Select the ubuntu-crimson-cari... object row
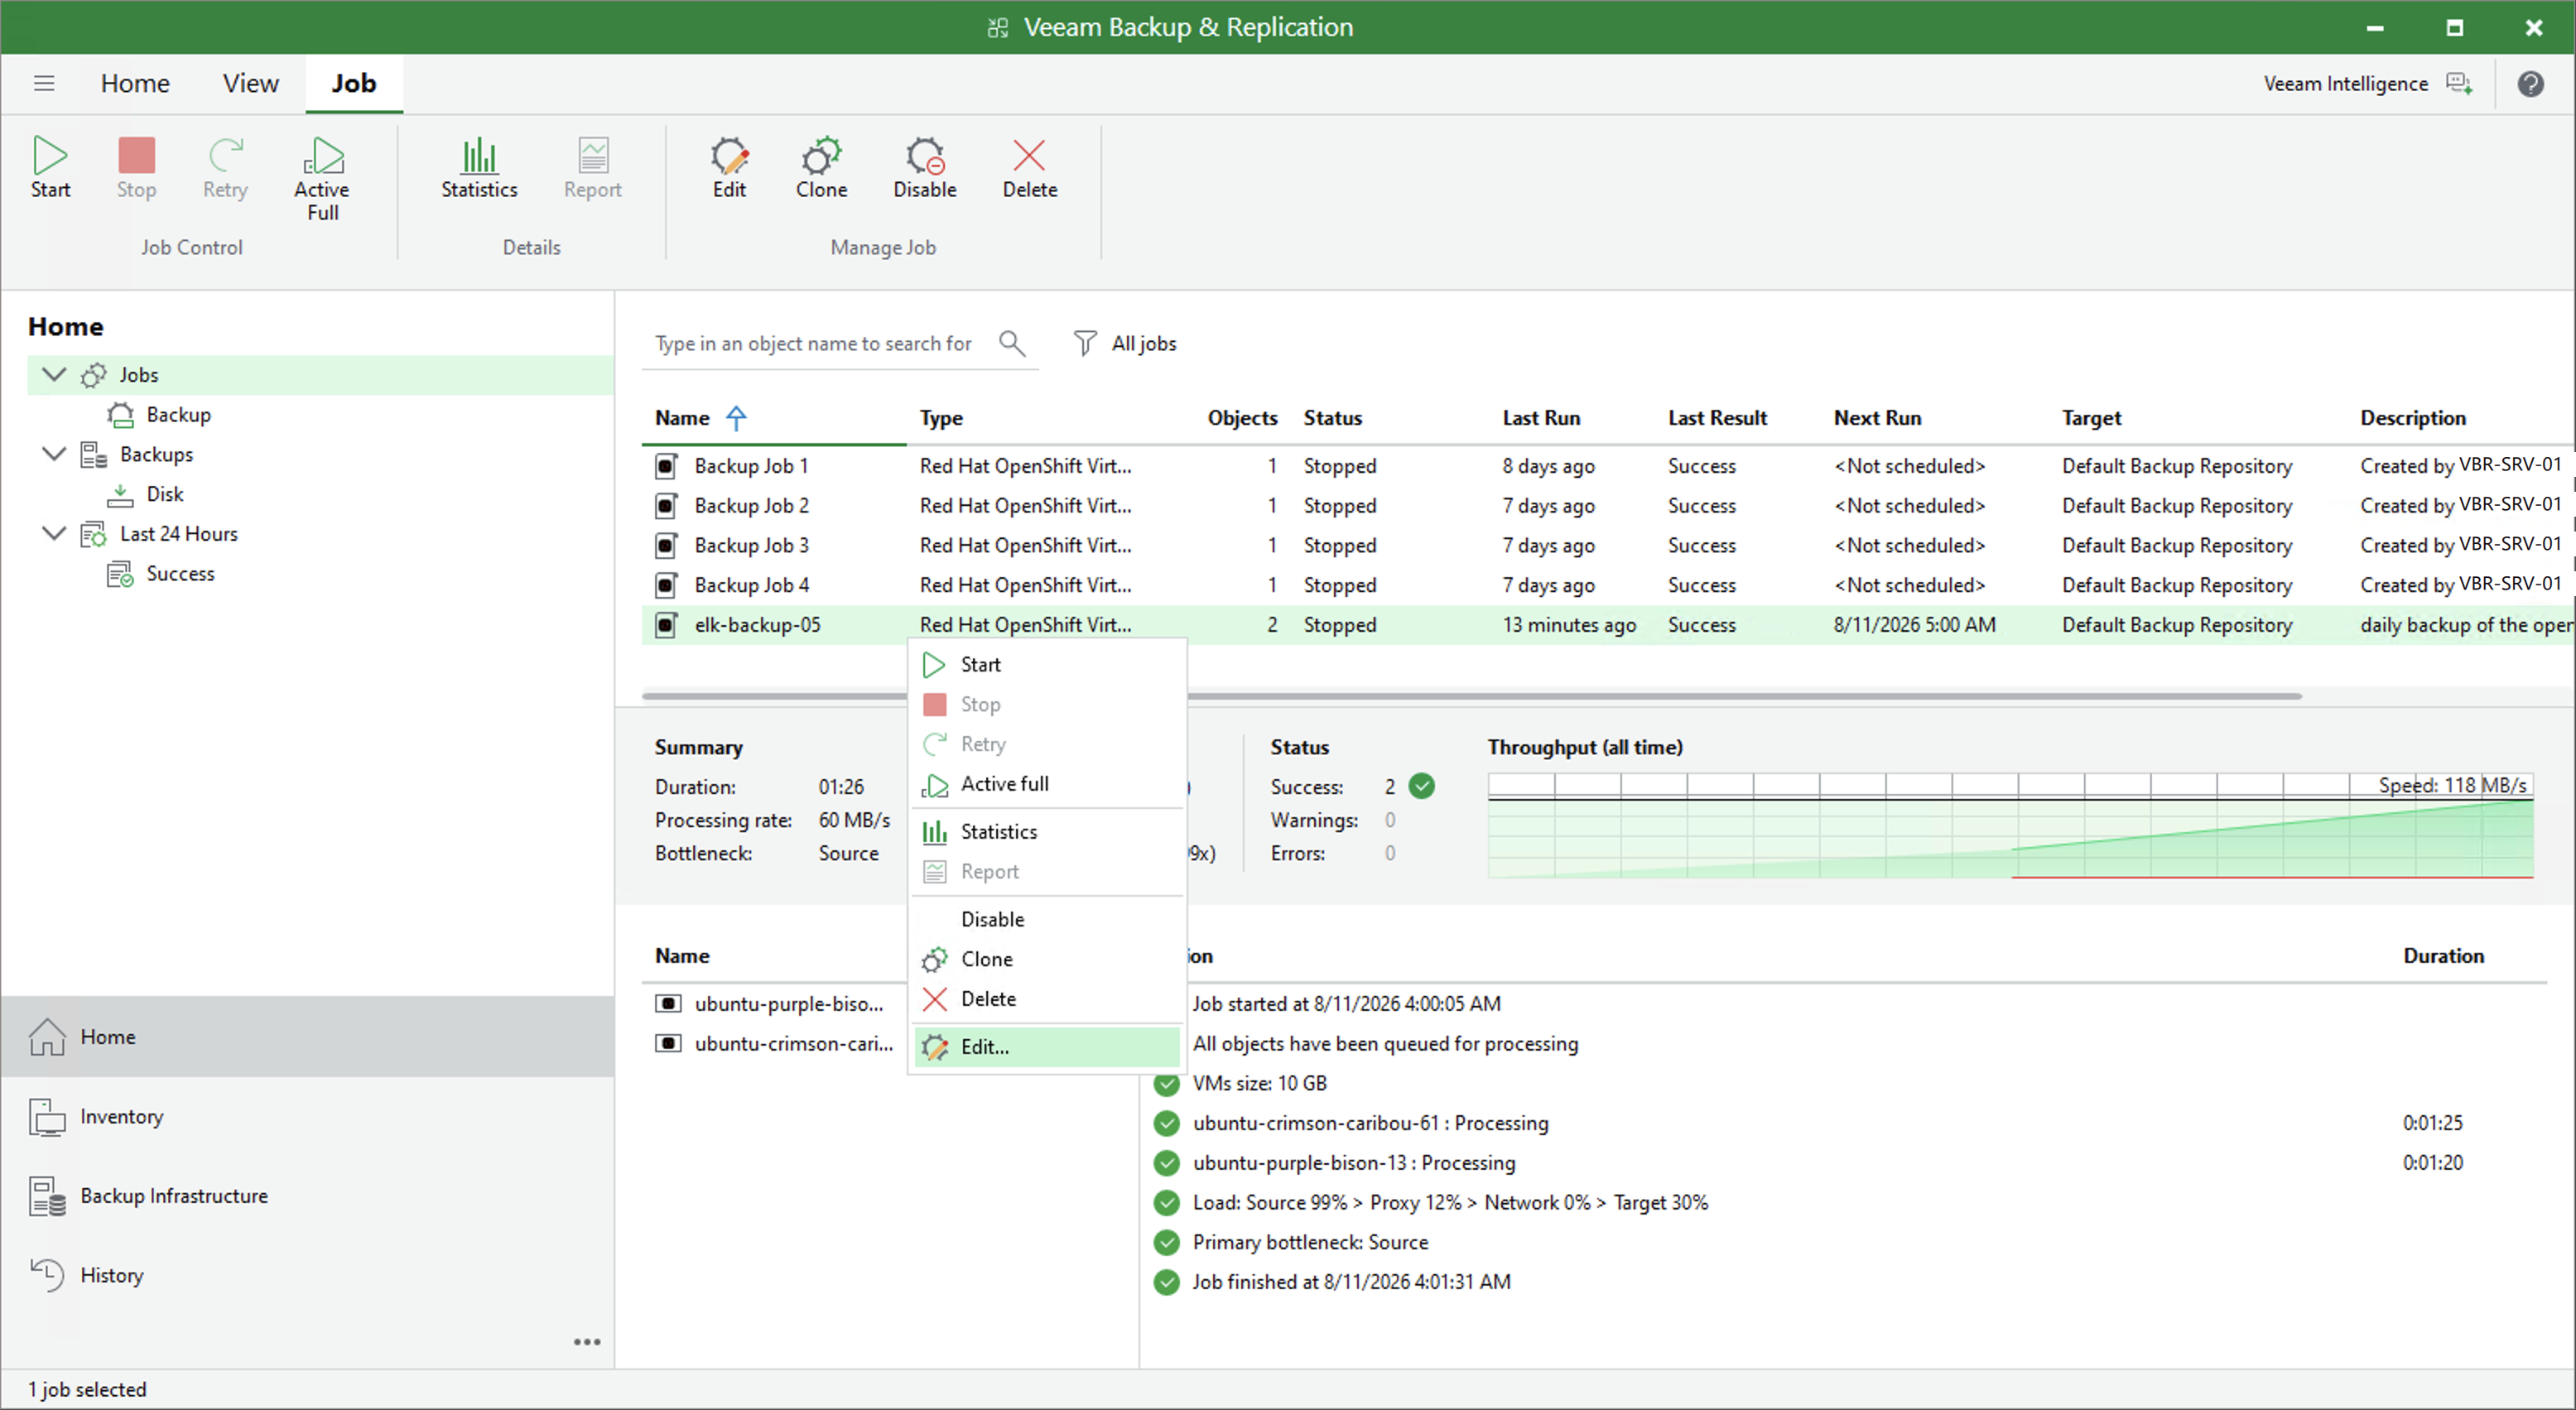Screen dimensions: 2576x1410 tap(775, 1044)
